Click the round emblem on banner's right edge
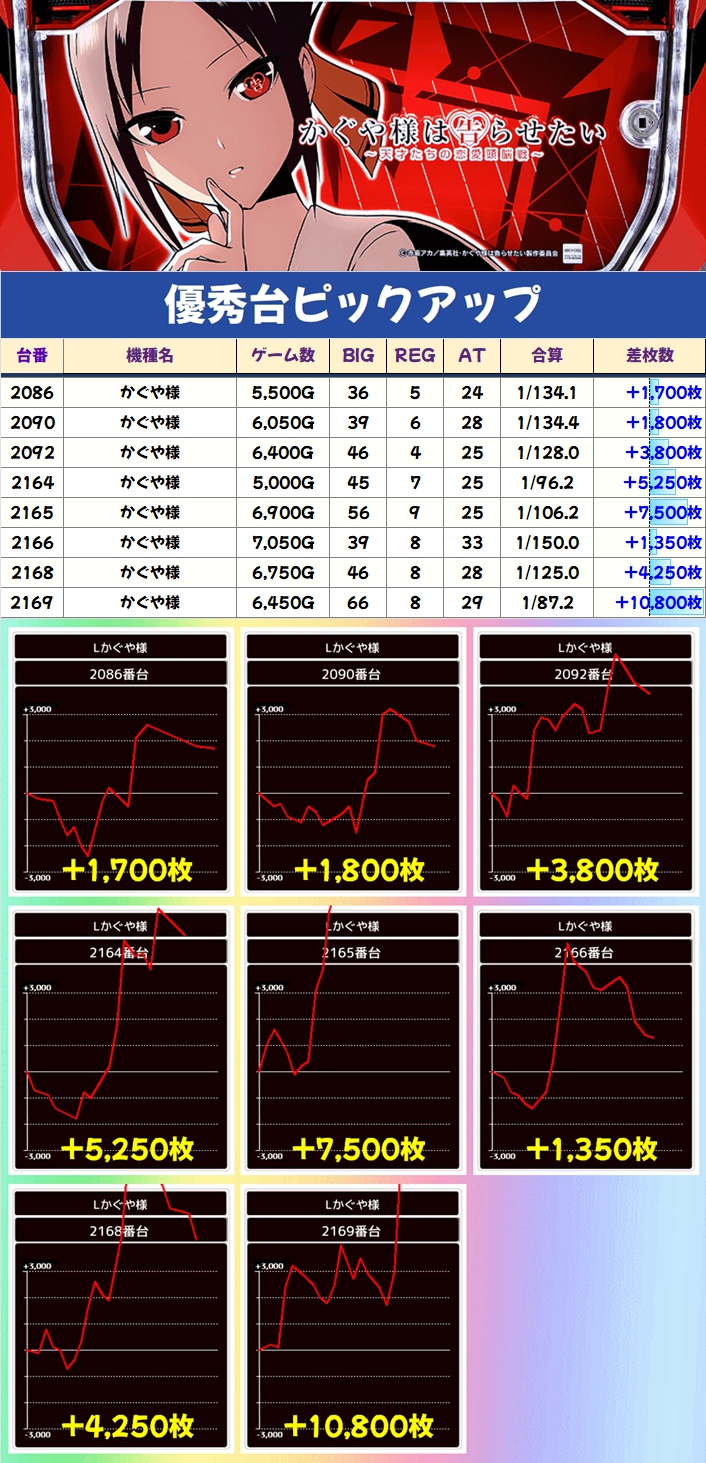The height and width of the screenshot is (1463, 706). pyautogui.click(x=634, y=124)
